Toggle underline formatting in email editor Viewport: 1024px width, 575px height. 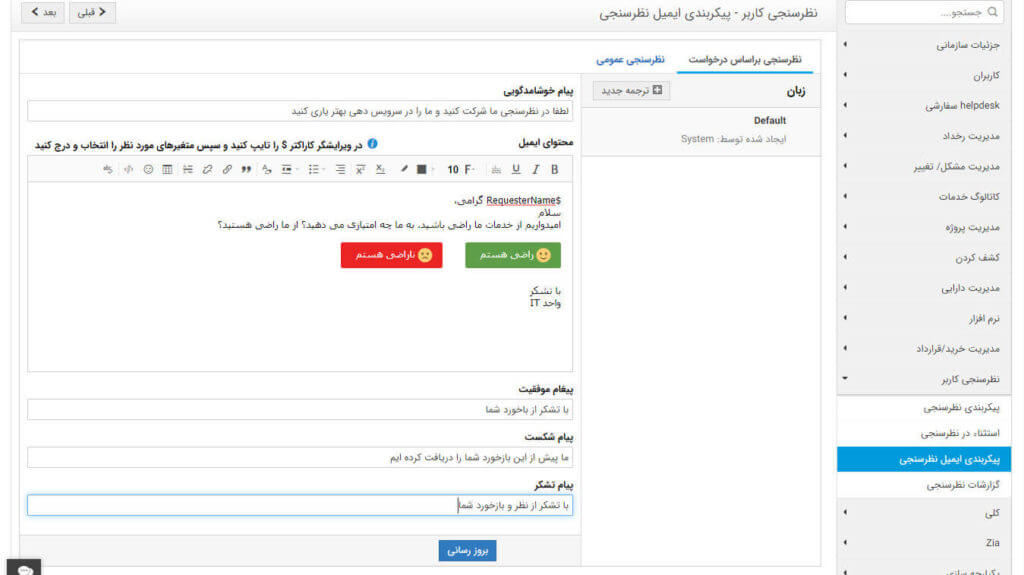[x=516, y=169]
